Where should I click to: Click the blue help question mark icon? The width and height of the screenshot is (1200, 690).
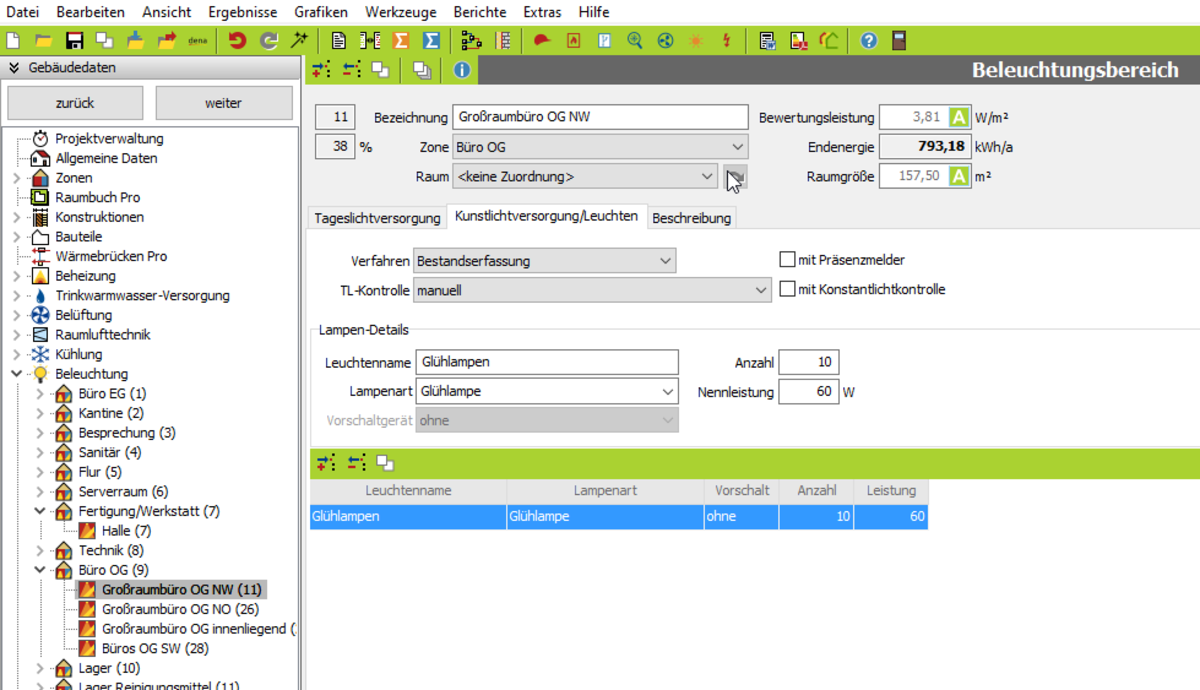(x=868, y=41)
